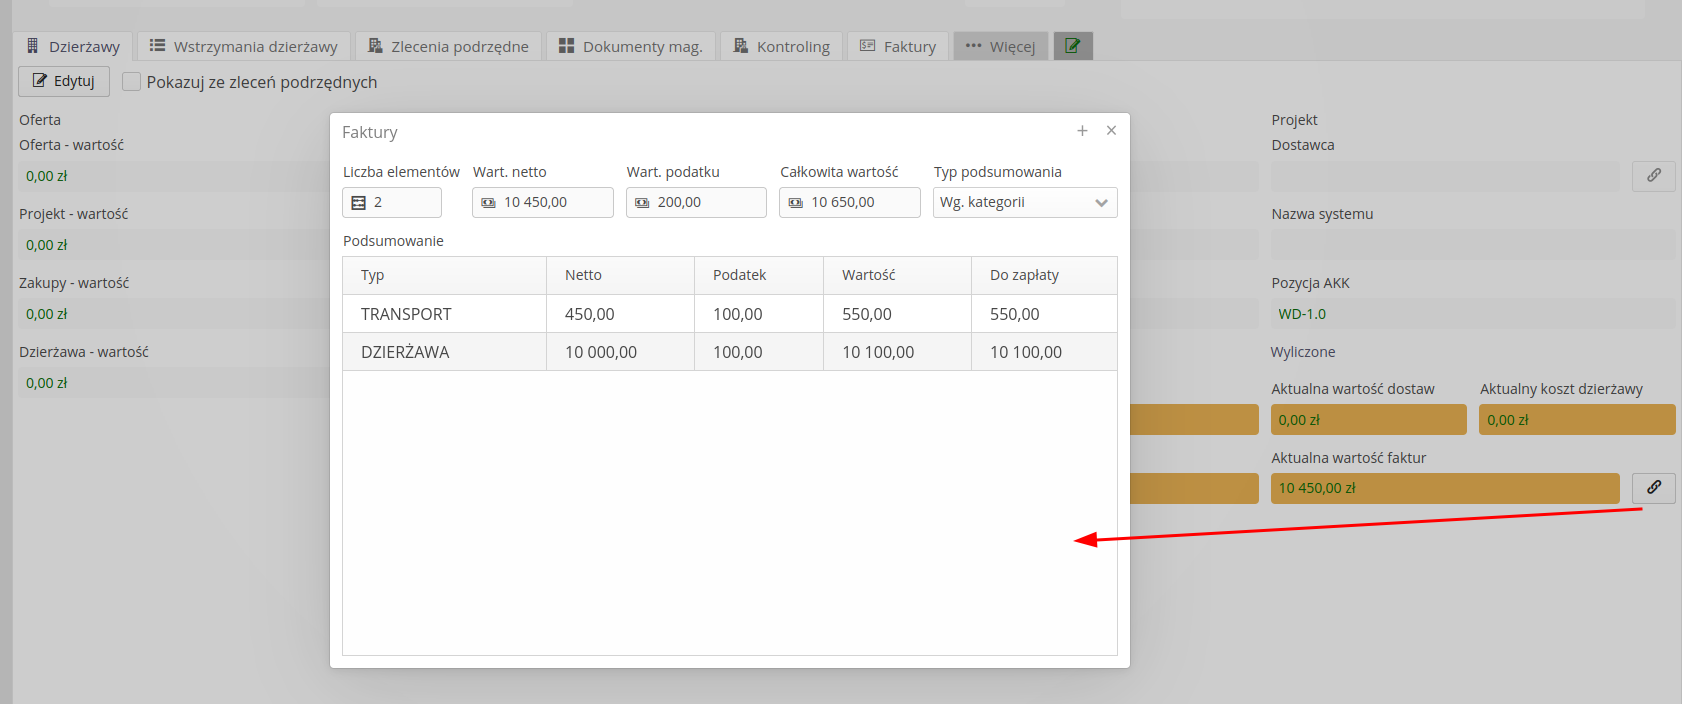
Task: Click money icon in Wart. netto field
Action: click(489, 203)
